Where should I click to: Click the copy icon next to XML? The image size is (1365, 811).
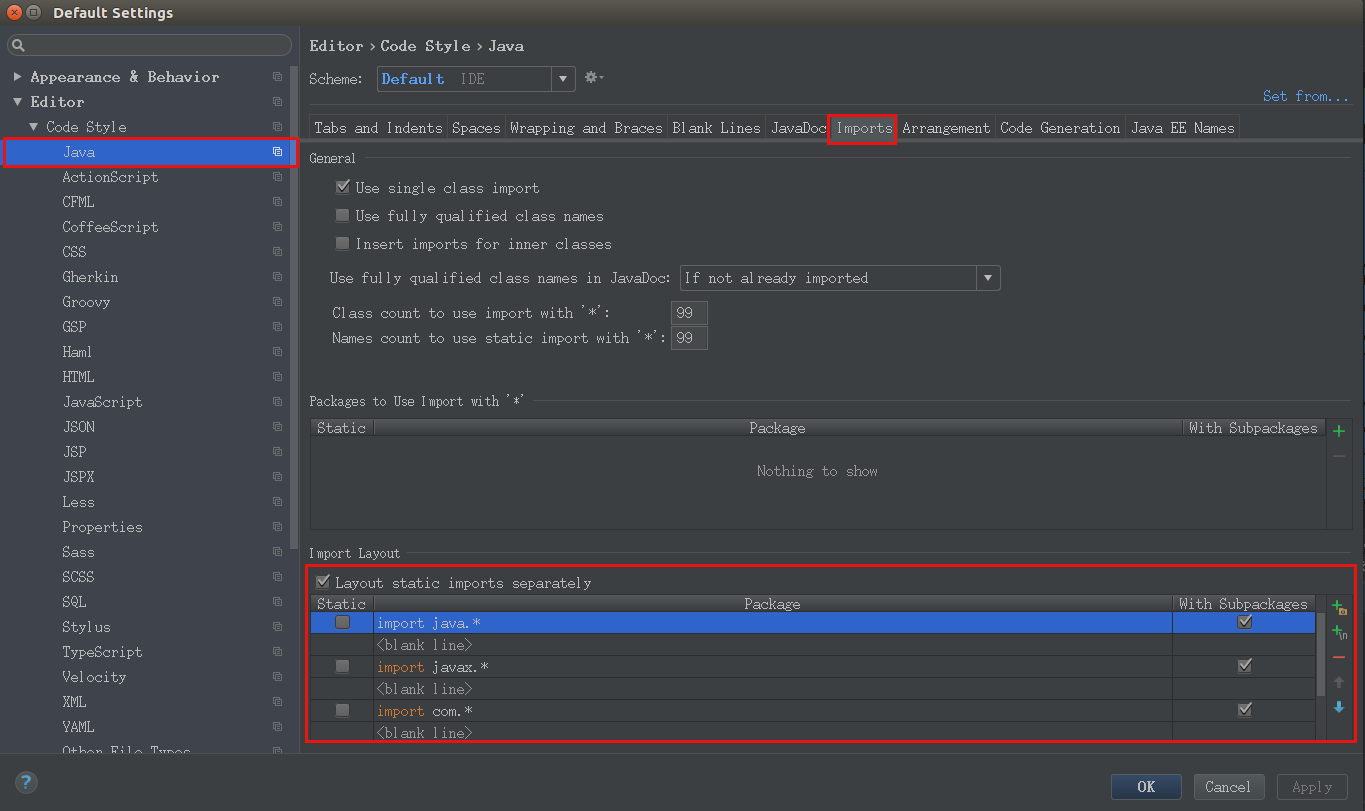pos(277,702)
